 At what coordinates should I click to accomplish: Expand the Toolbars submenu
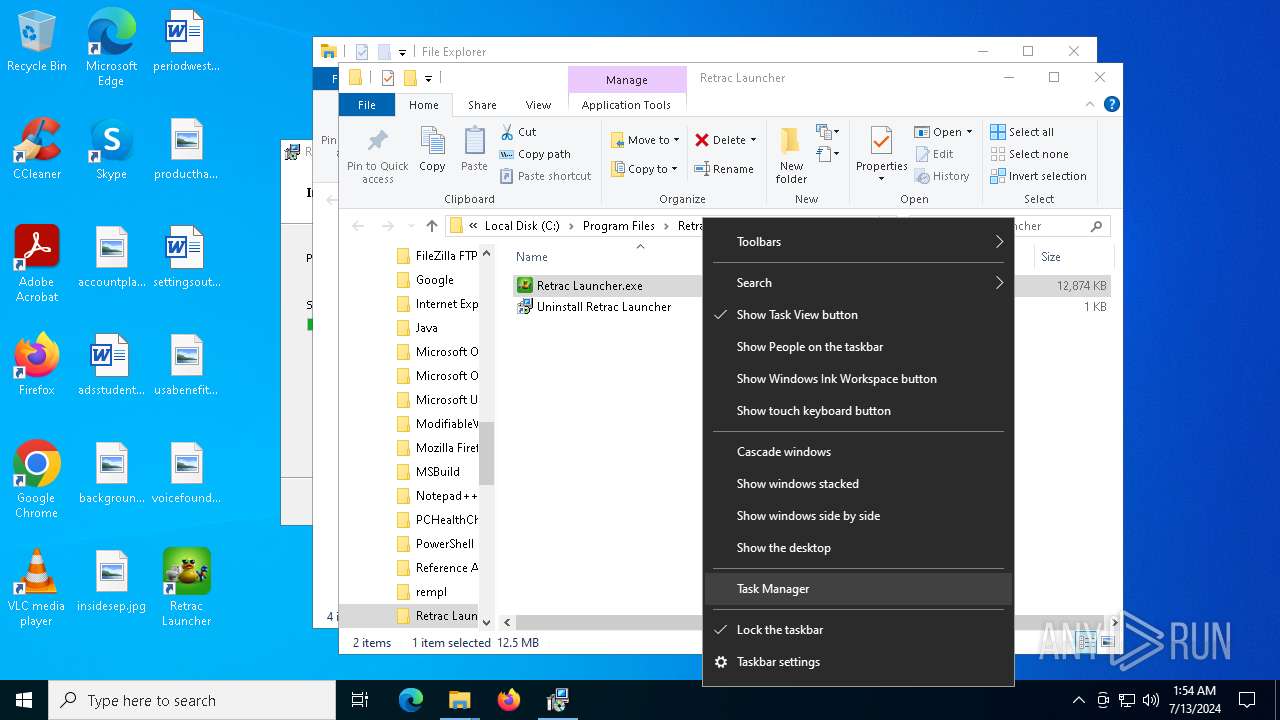(x=858, y=242)
